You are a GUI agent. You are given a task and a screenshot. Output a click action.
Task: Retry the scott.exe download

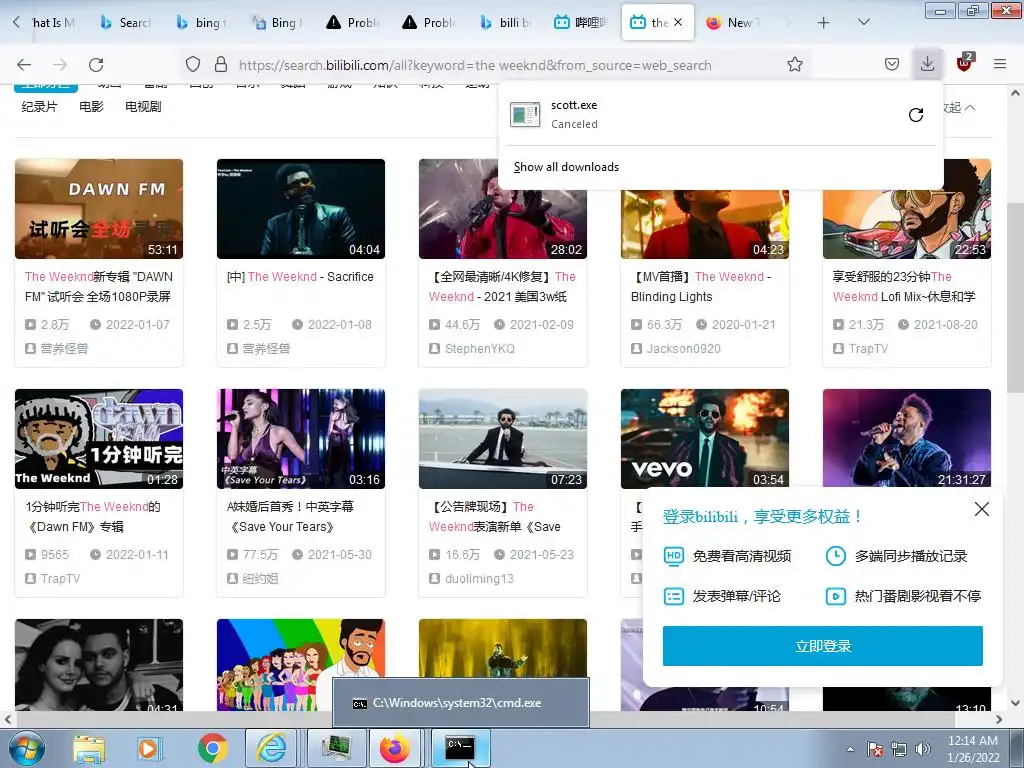pos(916,115)
